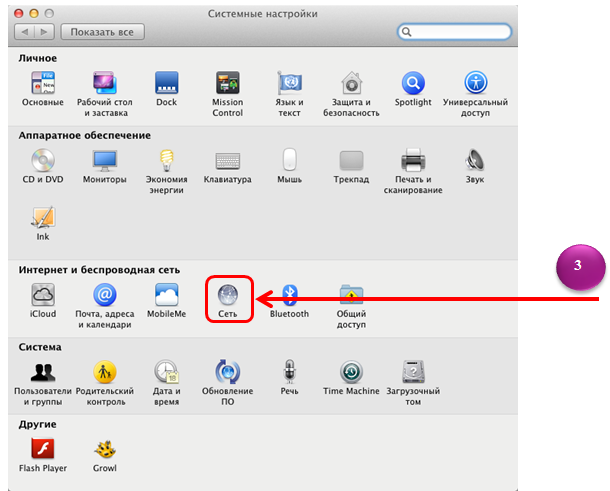
Task: Go back with the left arrow button
Action: pyautogui.click(x=24, y=32)
